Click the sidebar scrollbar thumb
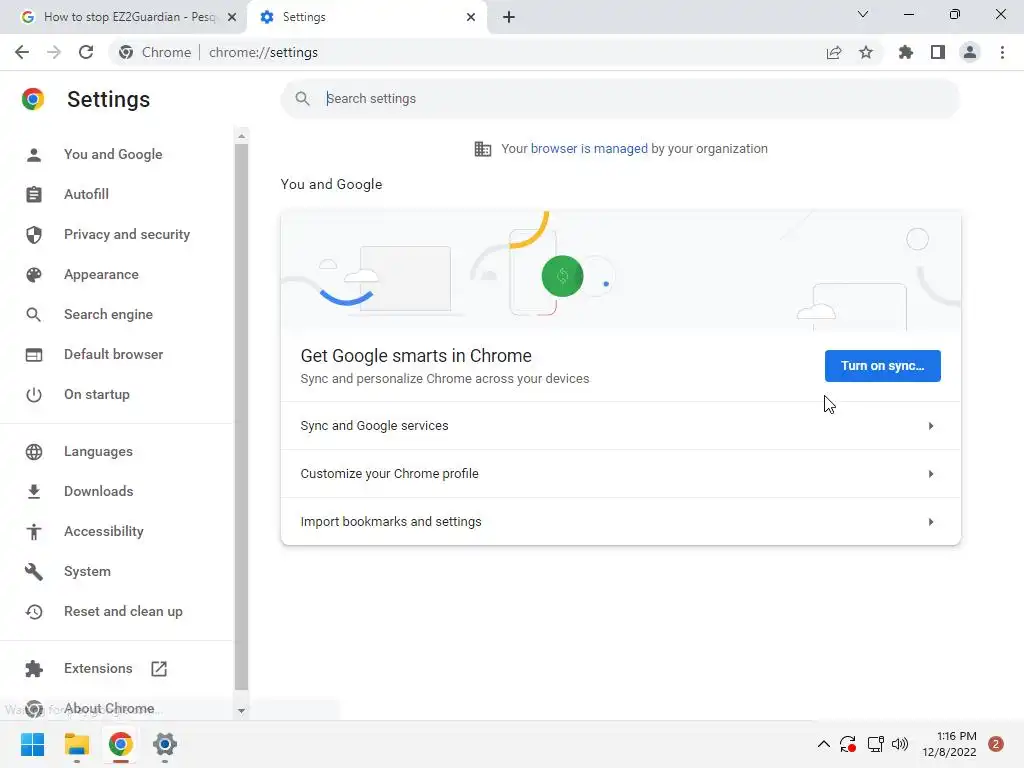 click(242, 417)
